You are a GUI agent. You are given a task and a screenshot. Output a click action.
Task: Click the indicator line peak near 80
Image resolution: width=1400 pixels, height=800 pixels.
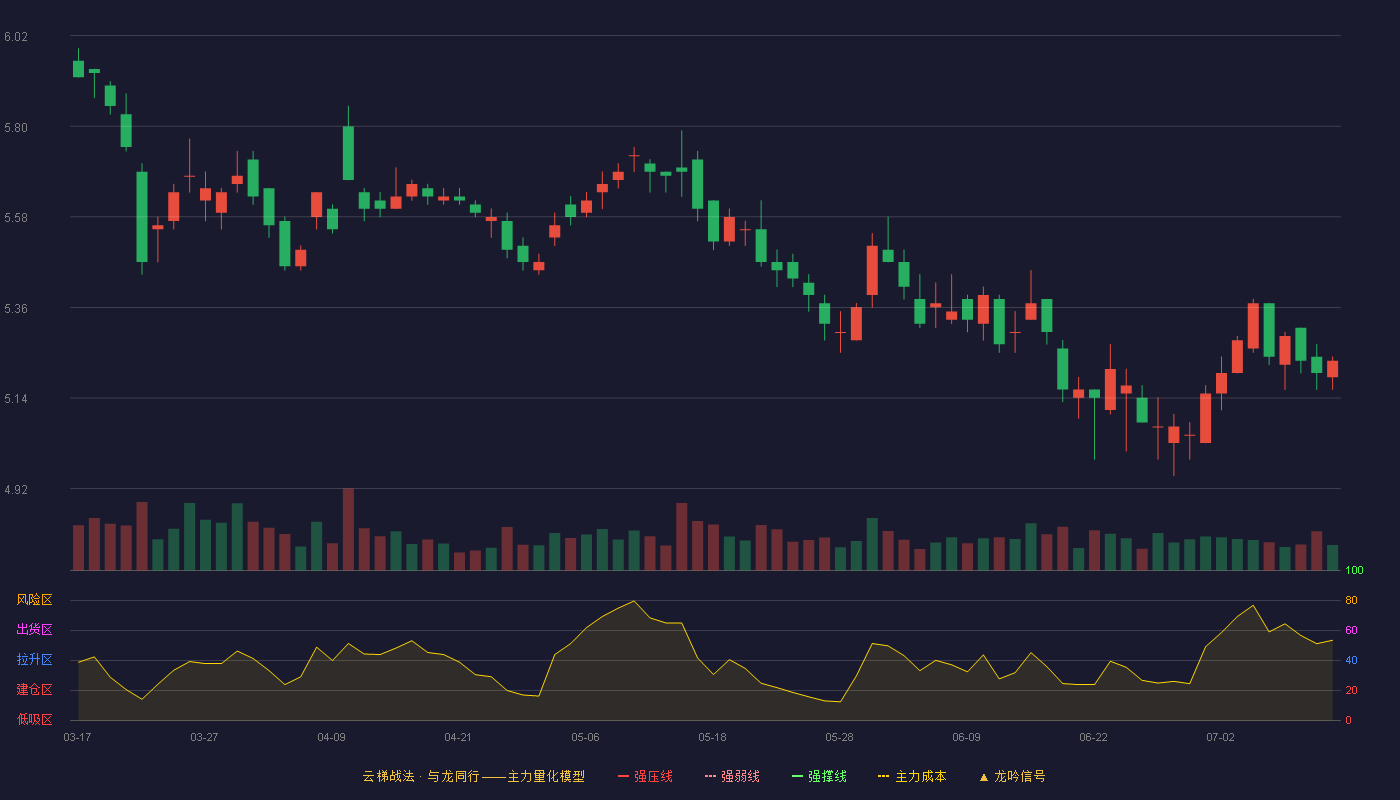pyautogui.click(x=634, y=601)
